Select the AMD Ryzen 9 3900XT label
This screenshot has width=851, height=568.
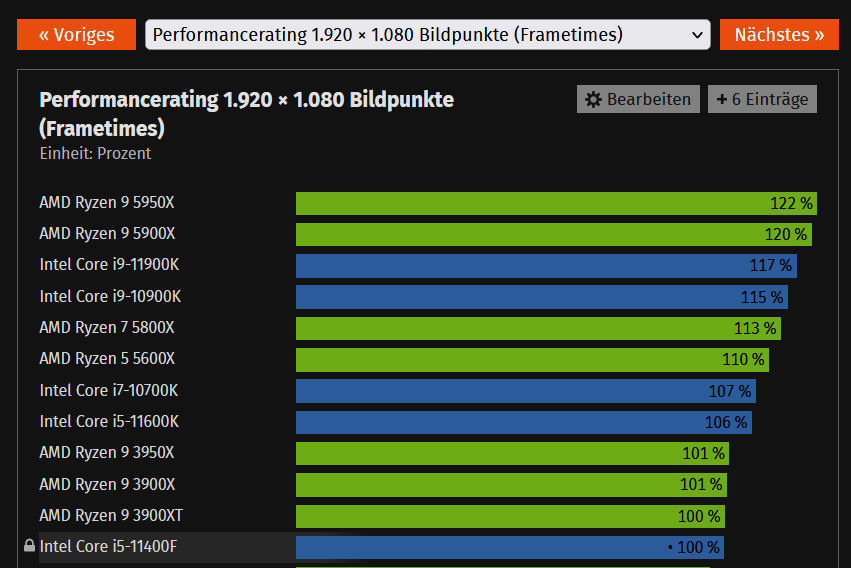point(111,515)
